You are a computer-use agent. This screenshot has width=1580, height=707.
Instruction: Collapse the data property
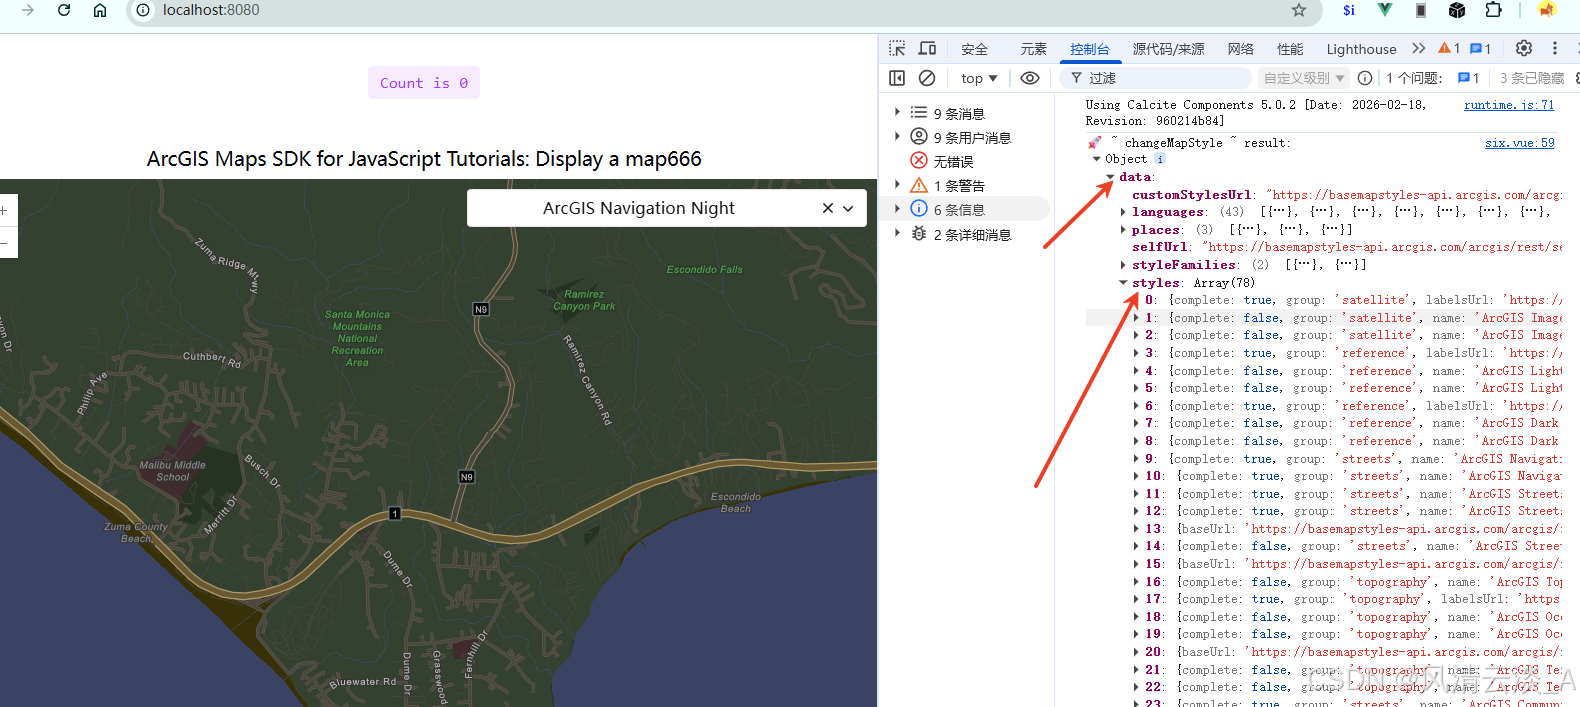tap(1111, 177)
